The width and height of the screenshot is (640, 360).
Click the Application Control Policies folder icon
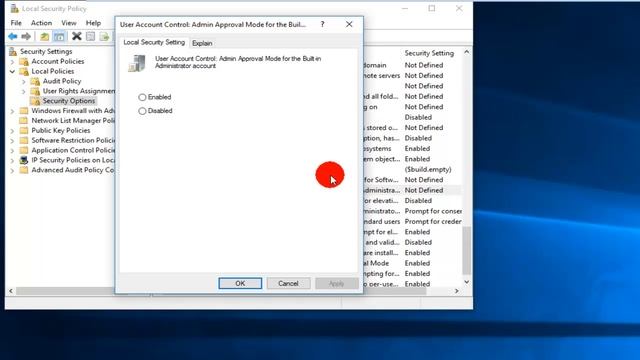(x=24, y=150)
